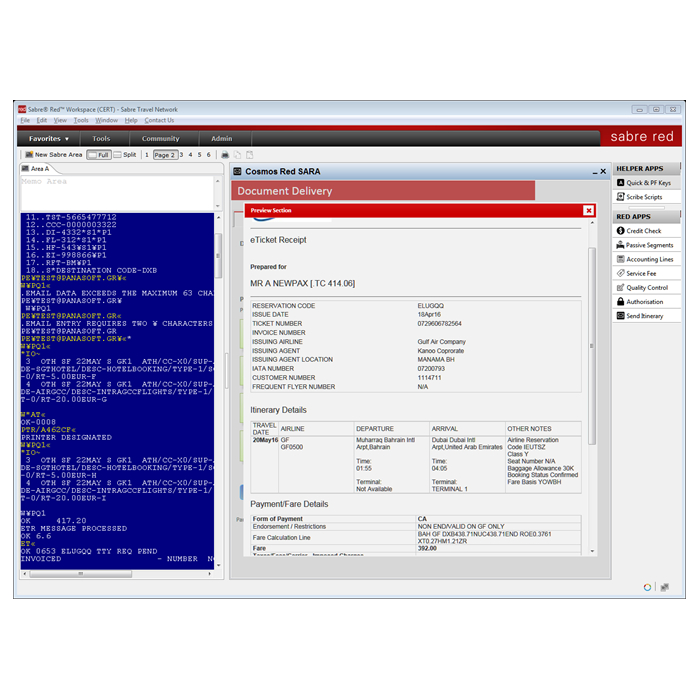The image size is (700, 700).
Task: Click the printer icon in toolbar
Action: coord(225,155)
